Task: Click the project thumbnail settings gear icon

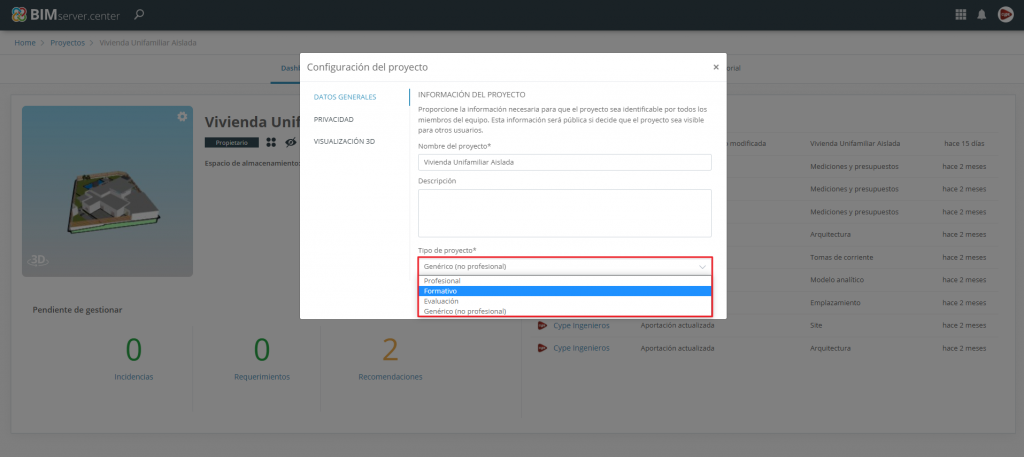Action: (x=182, y=117)
